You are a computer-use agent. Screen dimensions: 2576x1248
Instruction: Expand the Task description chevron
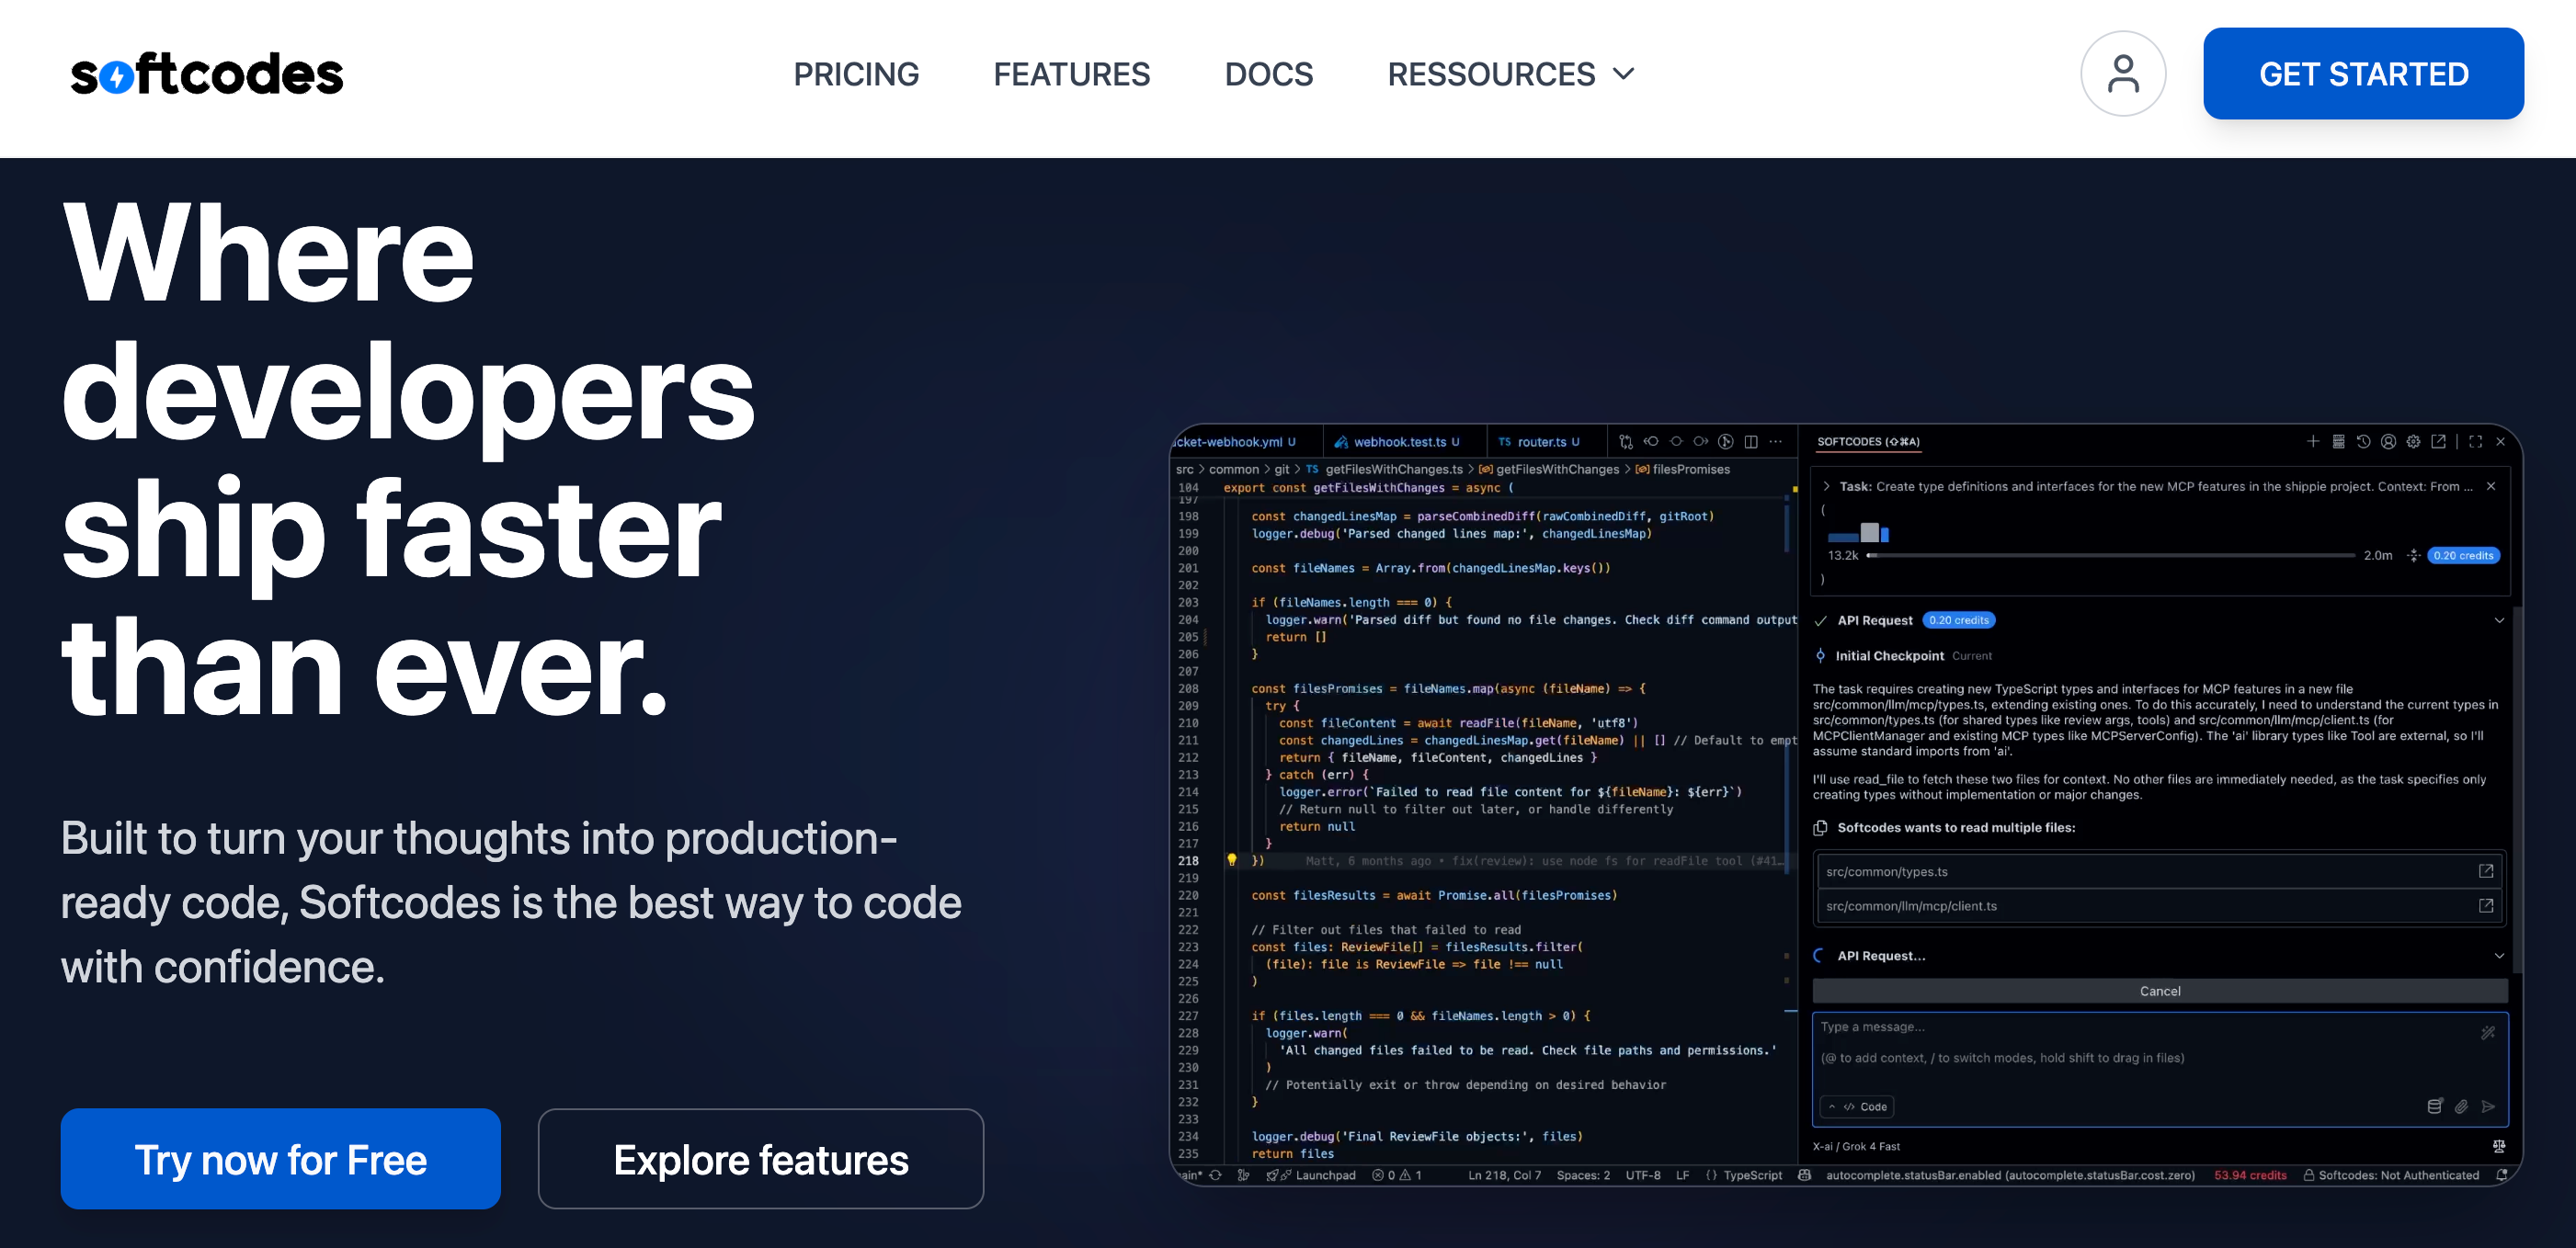(1826, 486)
